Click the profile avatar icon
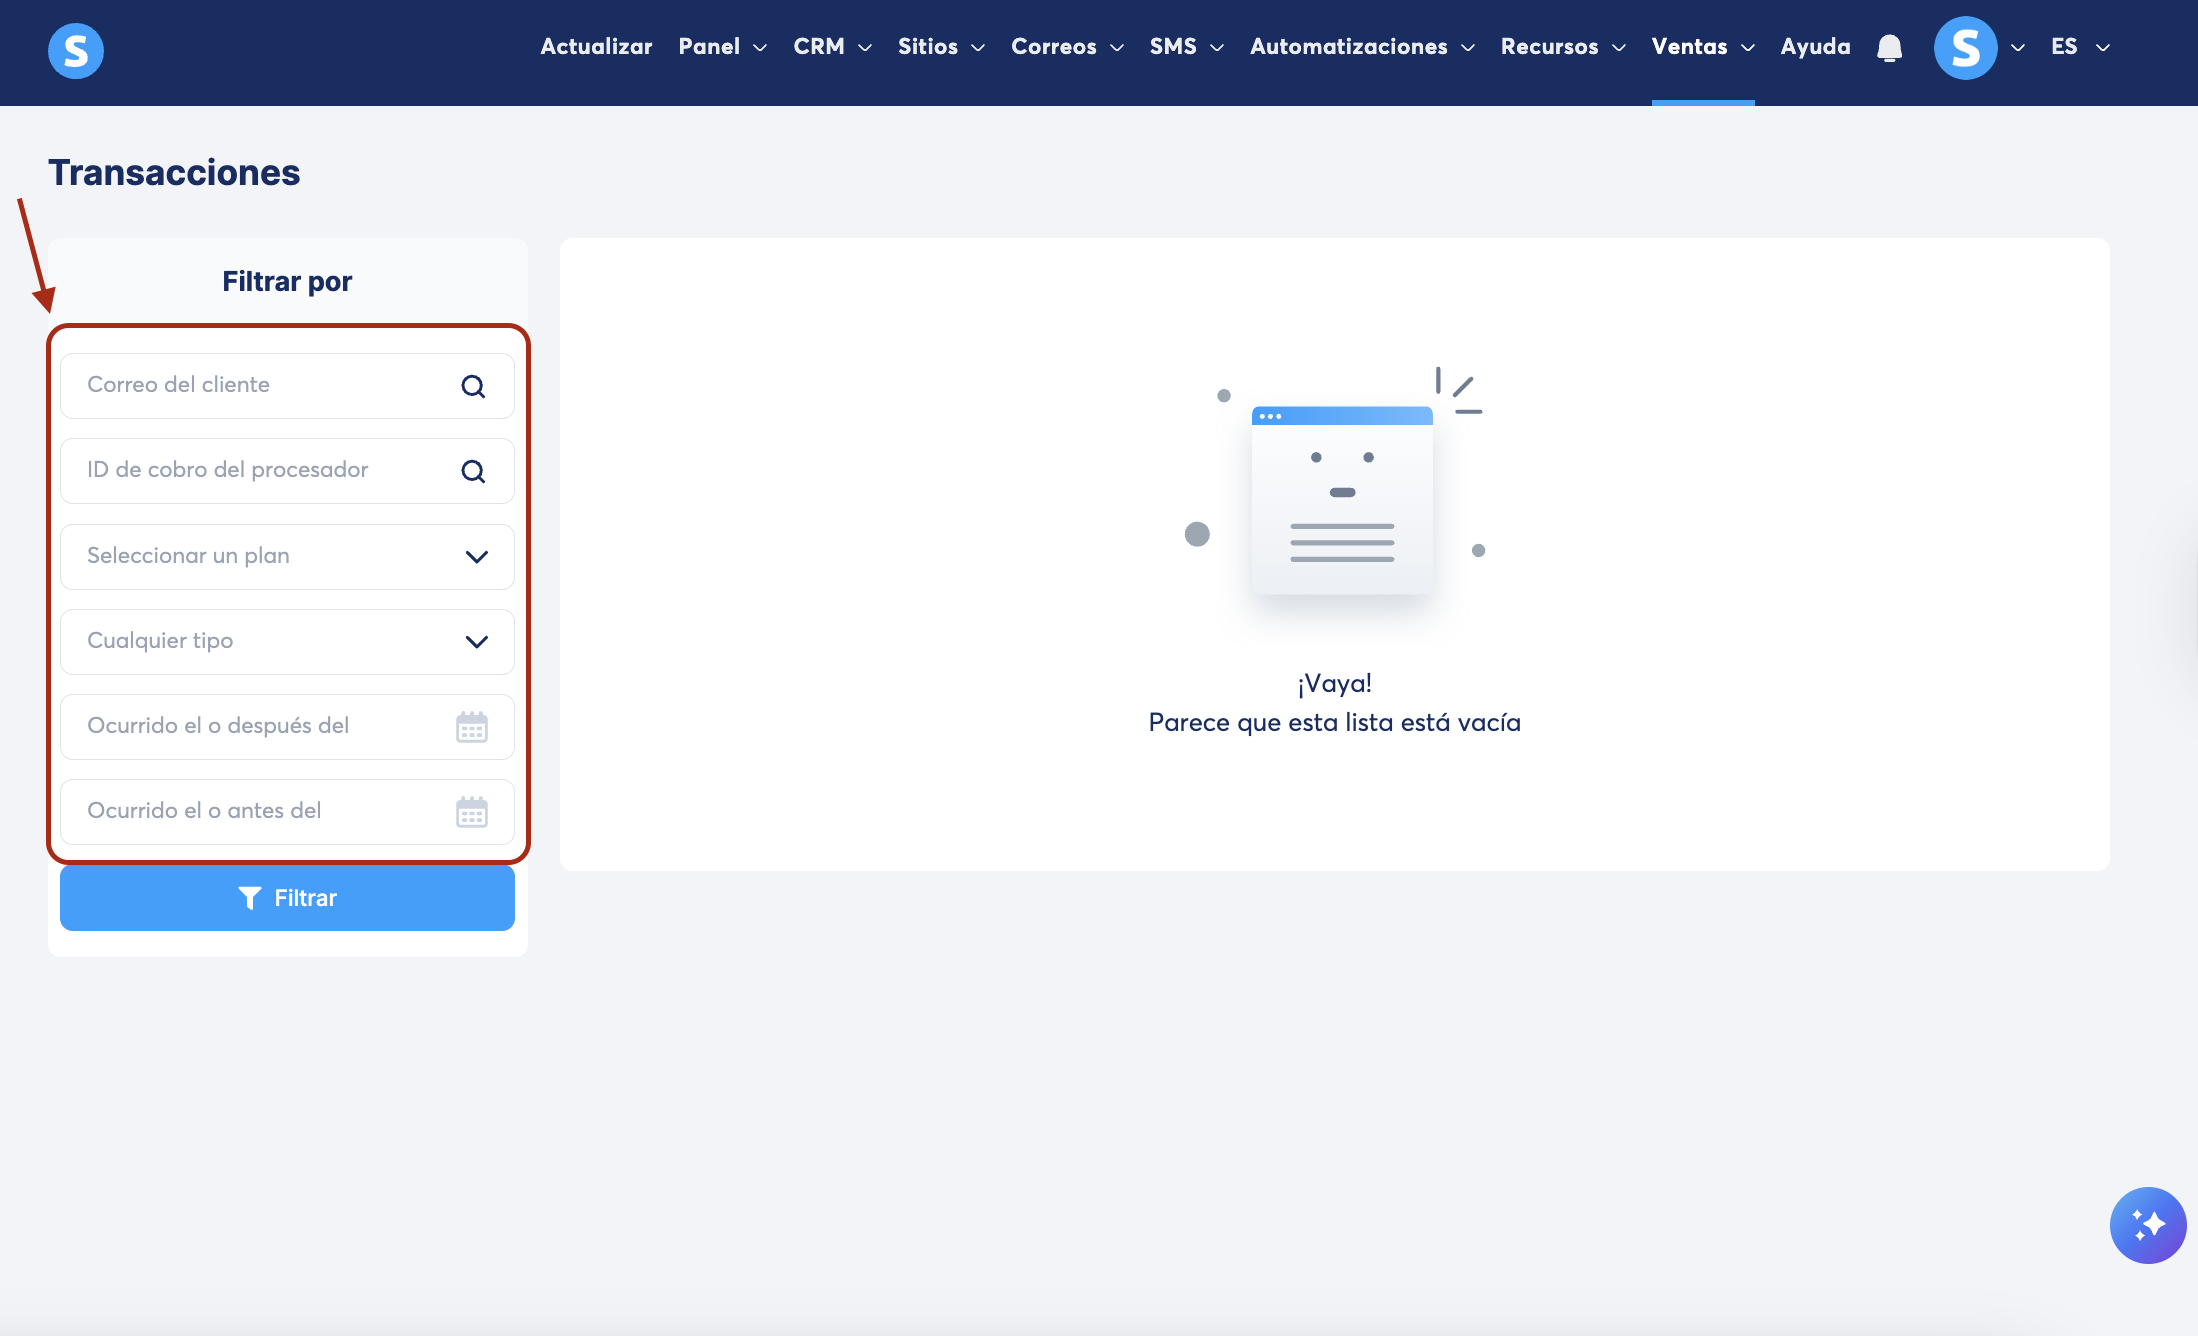This screenshot has width=2198, height=1336. pyautogui.click(x=1964, y=48)
